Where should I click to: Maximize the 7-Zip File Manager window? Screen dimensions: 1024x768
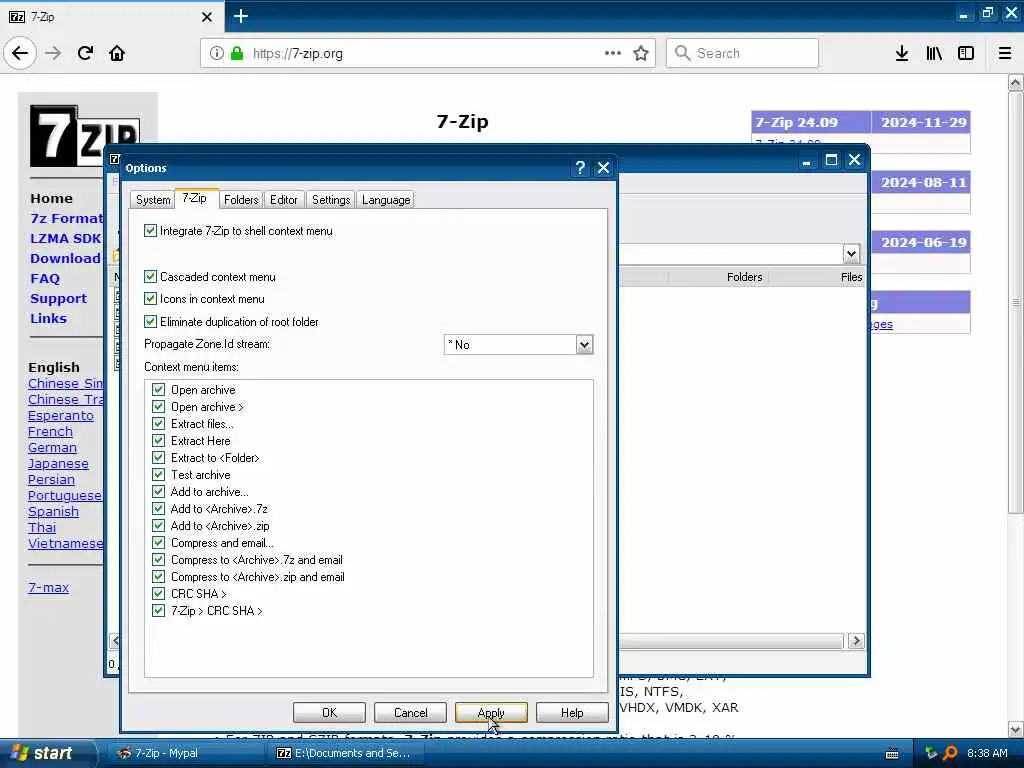point(831,160)
